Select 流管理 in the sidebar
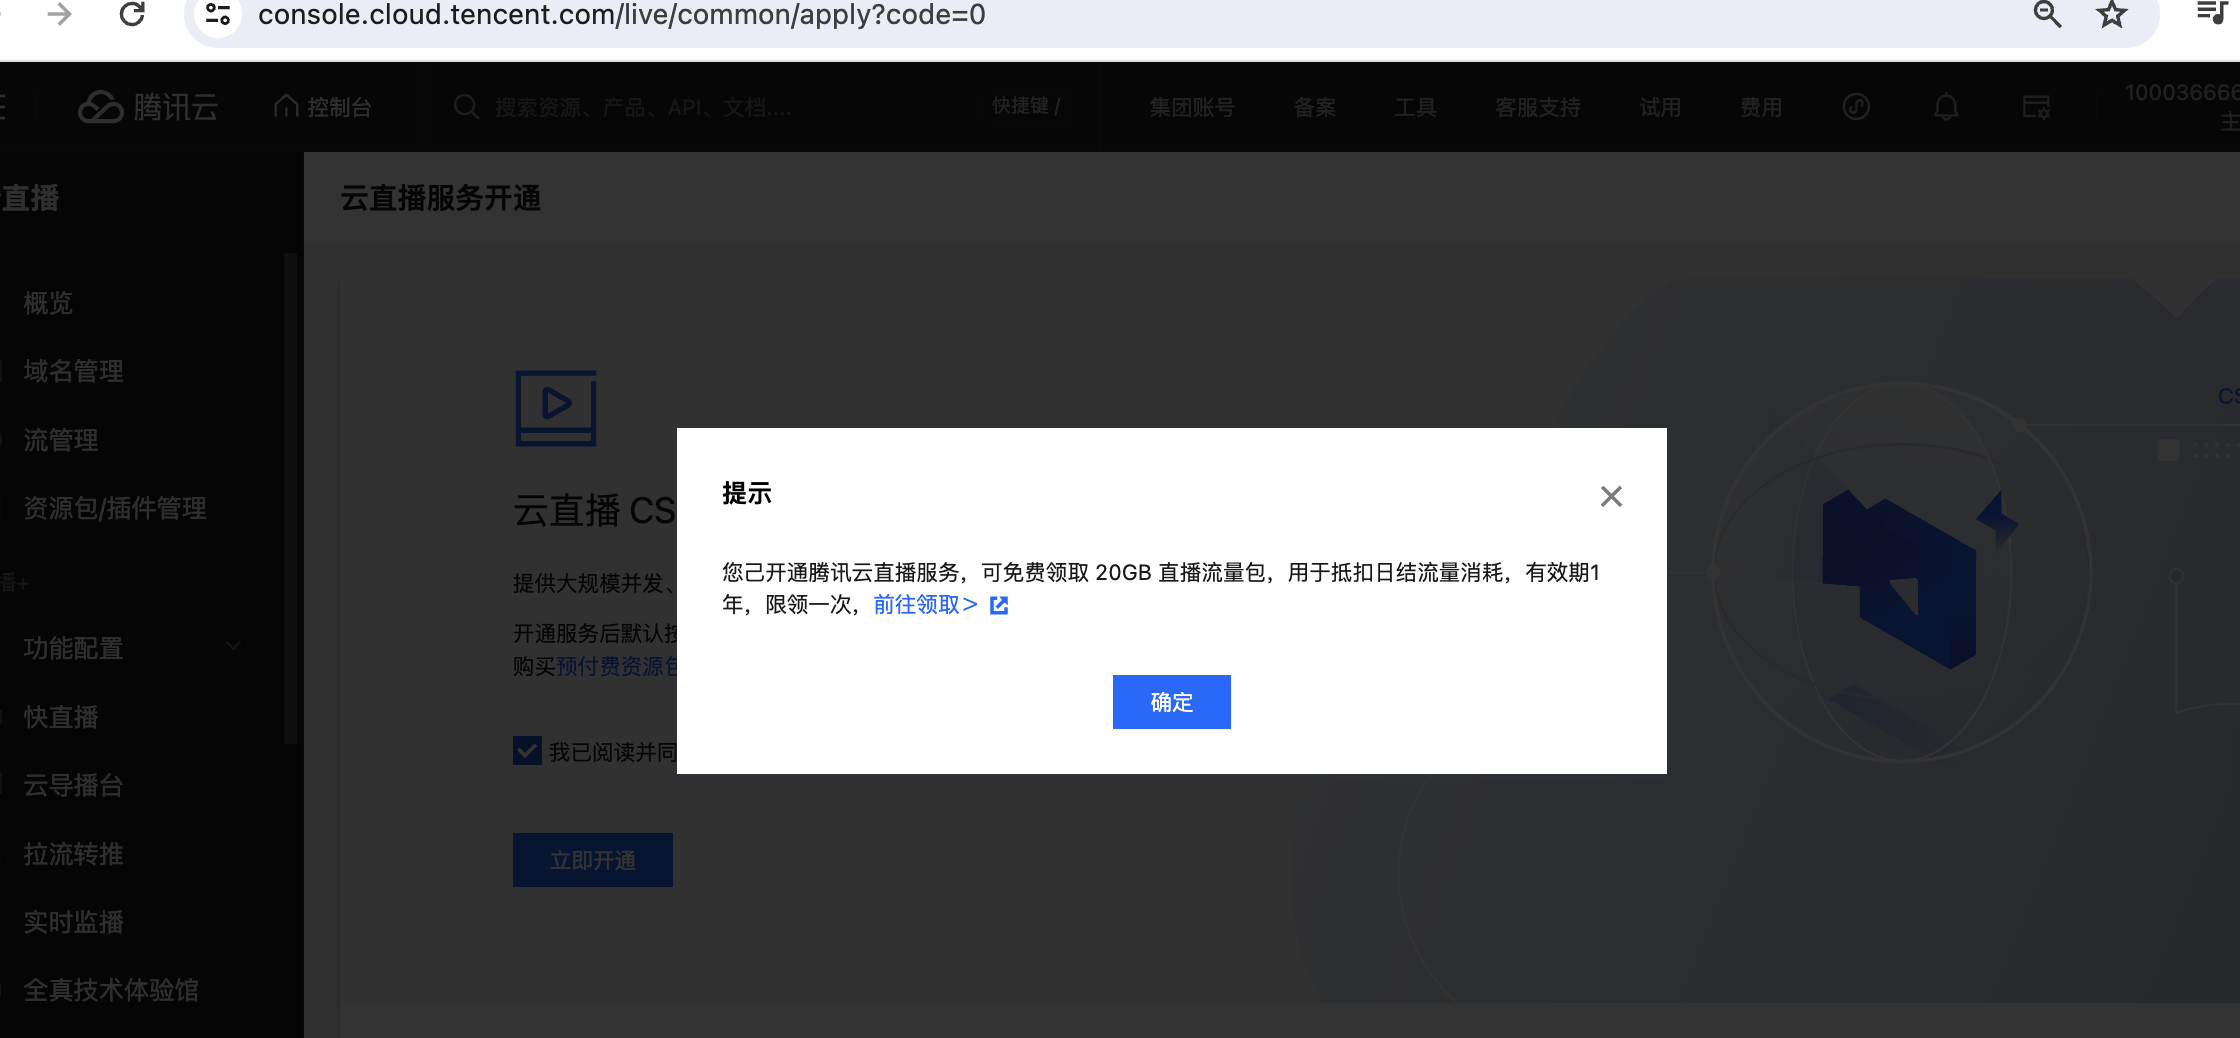This screenshot has width=2240, height=1038. pos(61,440)
